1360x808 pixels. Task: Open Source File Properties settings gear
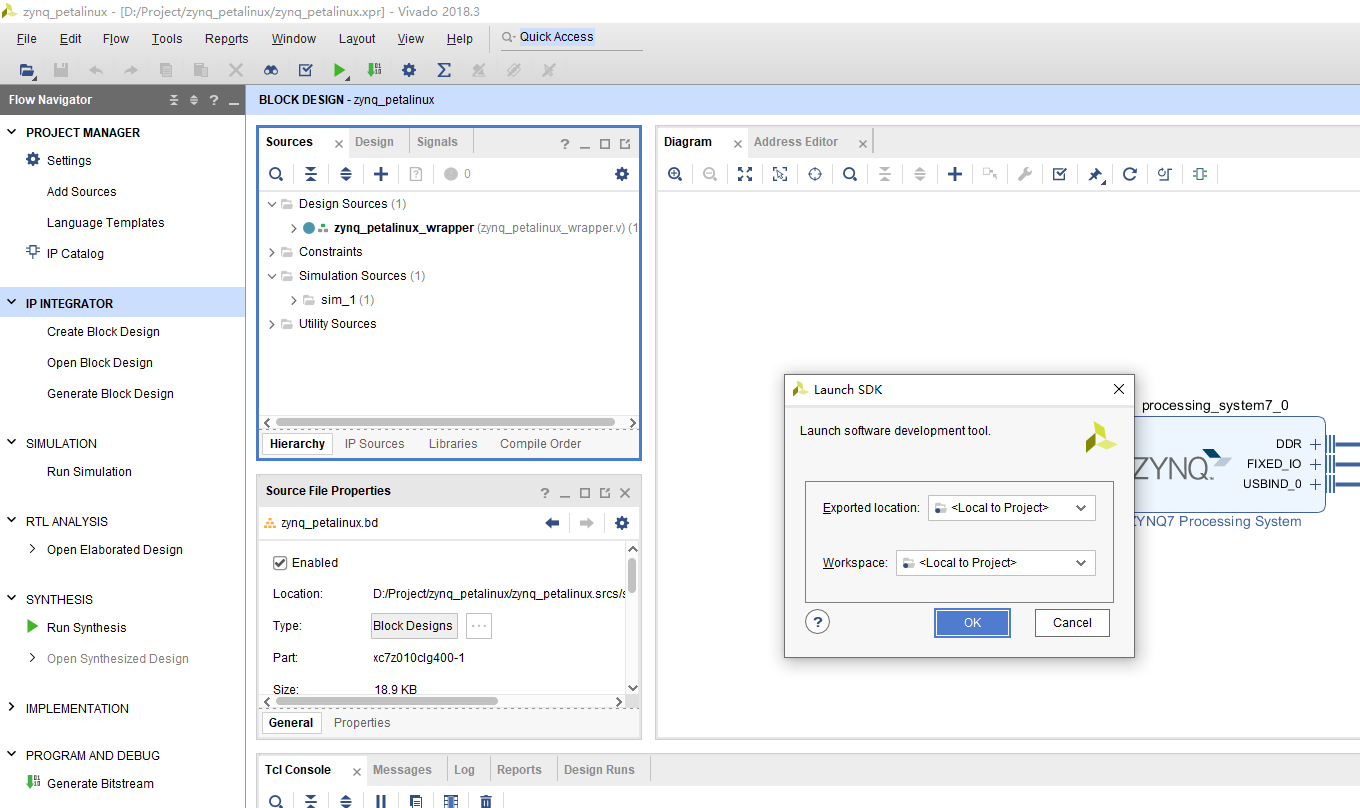point(622,523)
